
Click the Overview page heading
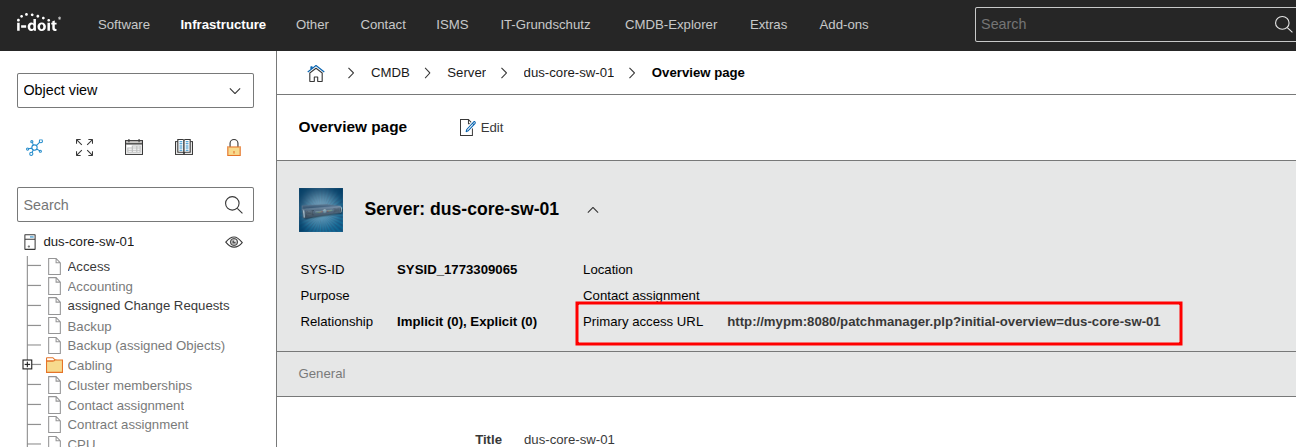(x=353, y=127)
